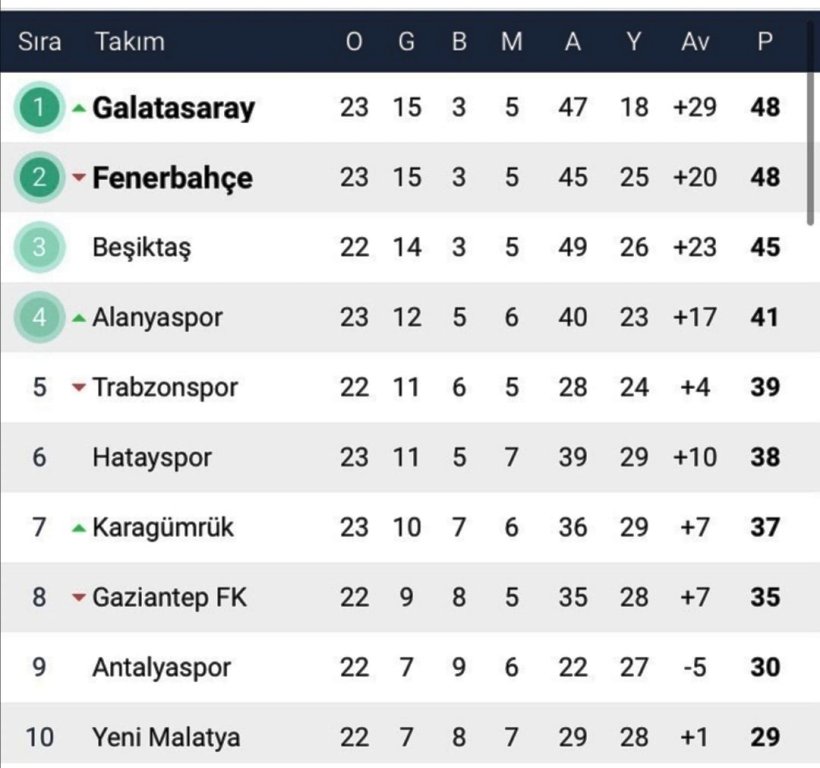Sort by the P points column header

pos(765,41)
